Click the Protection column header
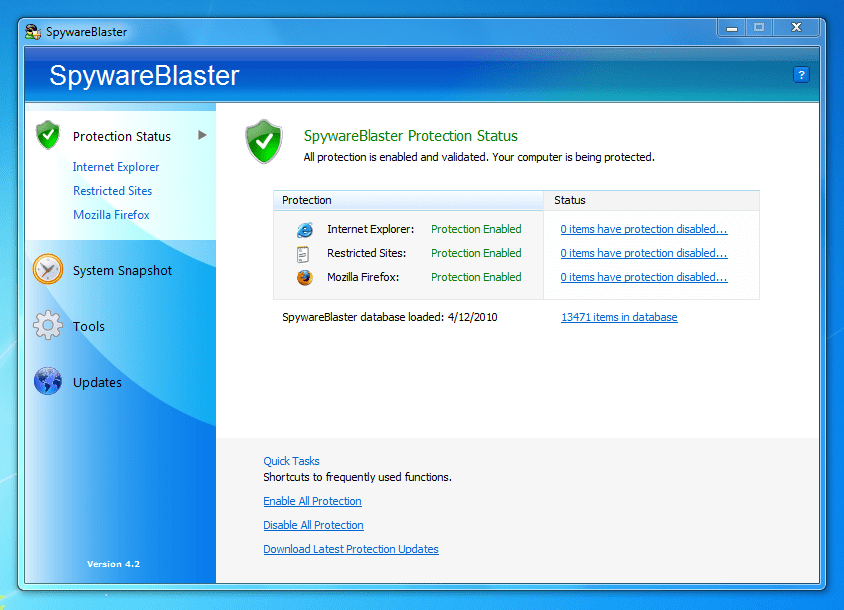 pyautogui.click(x=409, y=200)
